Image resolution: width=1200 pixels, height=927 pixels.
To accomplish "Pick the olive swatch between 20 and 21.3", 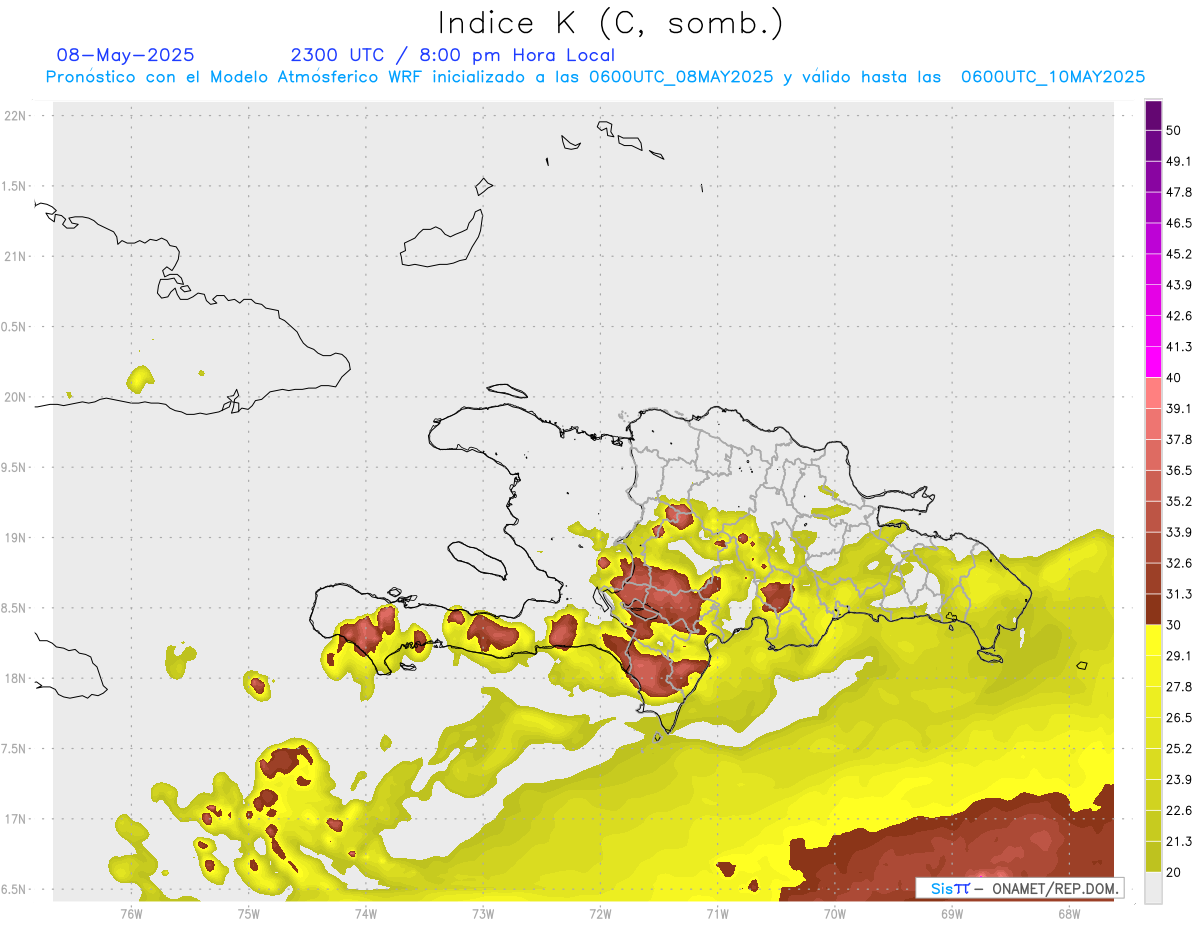I will point(1153,857).
